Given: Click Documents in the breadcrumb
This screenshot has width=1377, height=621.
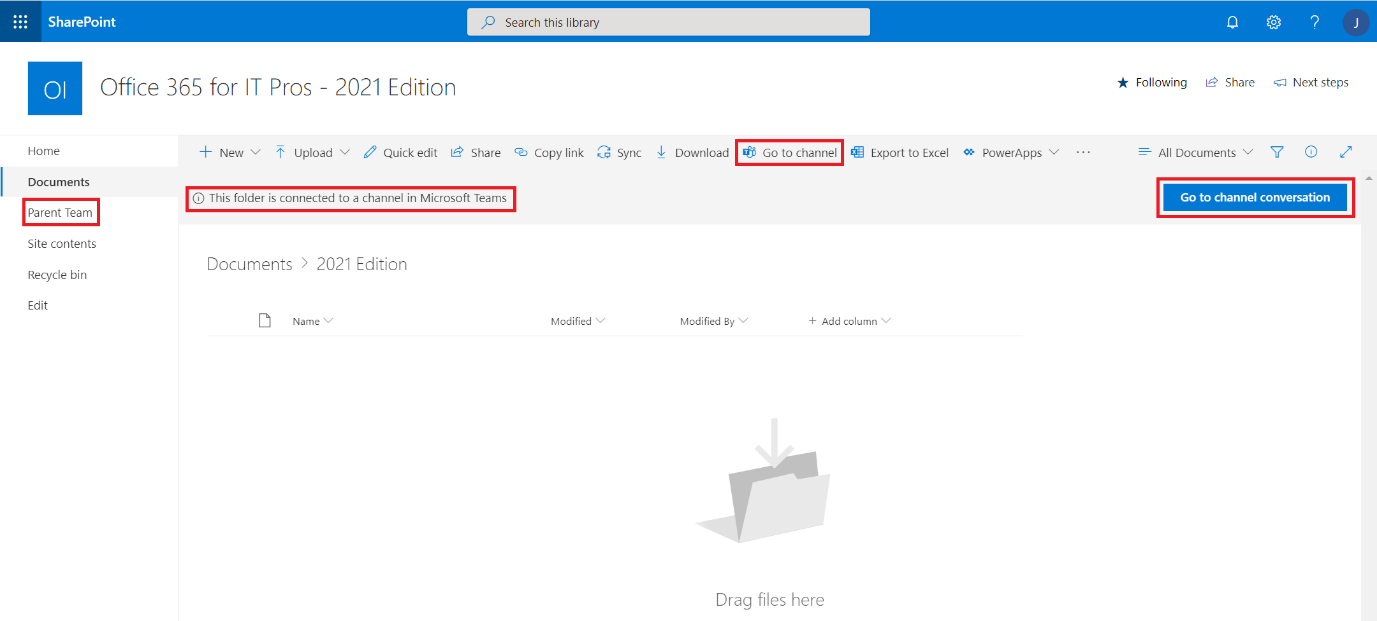Looking at the screenshot, I should [249, 264].
